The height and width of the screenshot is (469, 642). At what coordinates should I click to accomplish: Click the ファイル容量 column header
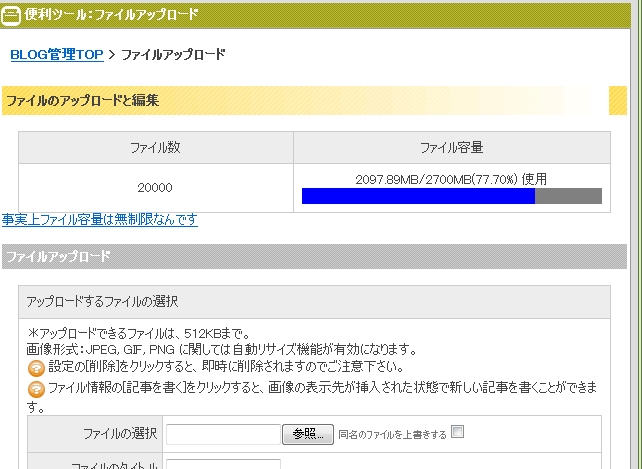[x=451, y=148]
